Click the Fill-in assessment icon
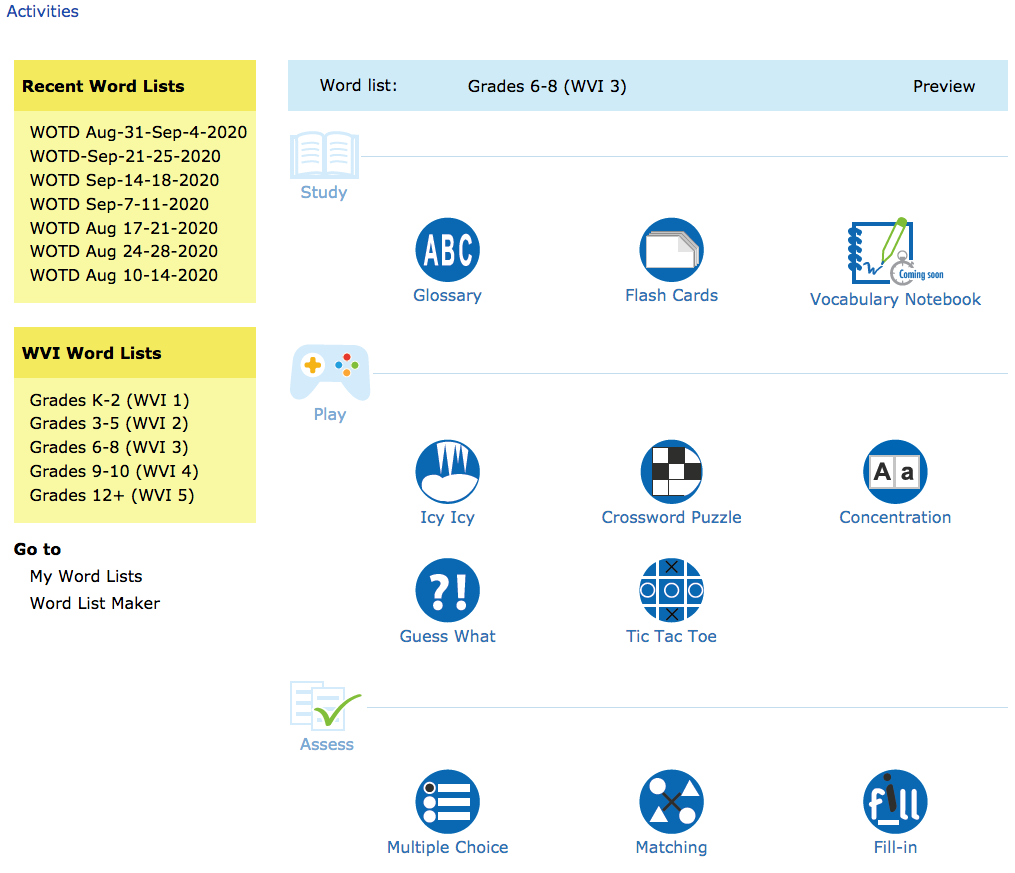 [895, 802]
